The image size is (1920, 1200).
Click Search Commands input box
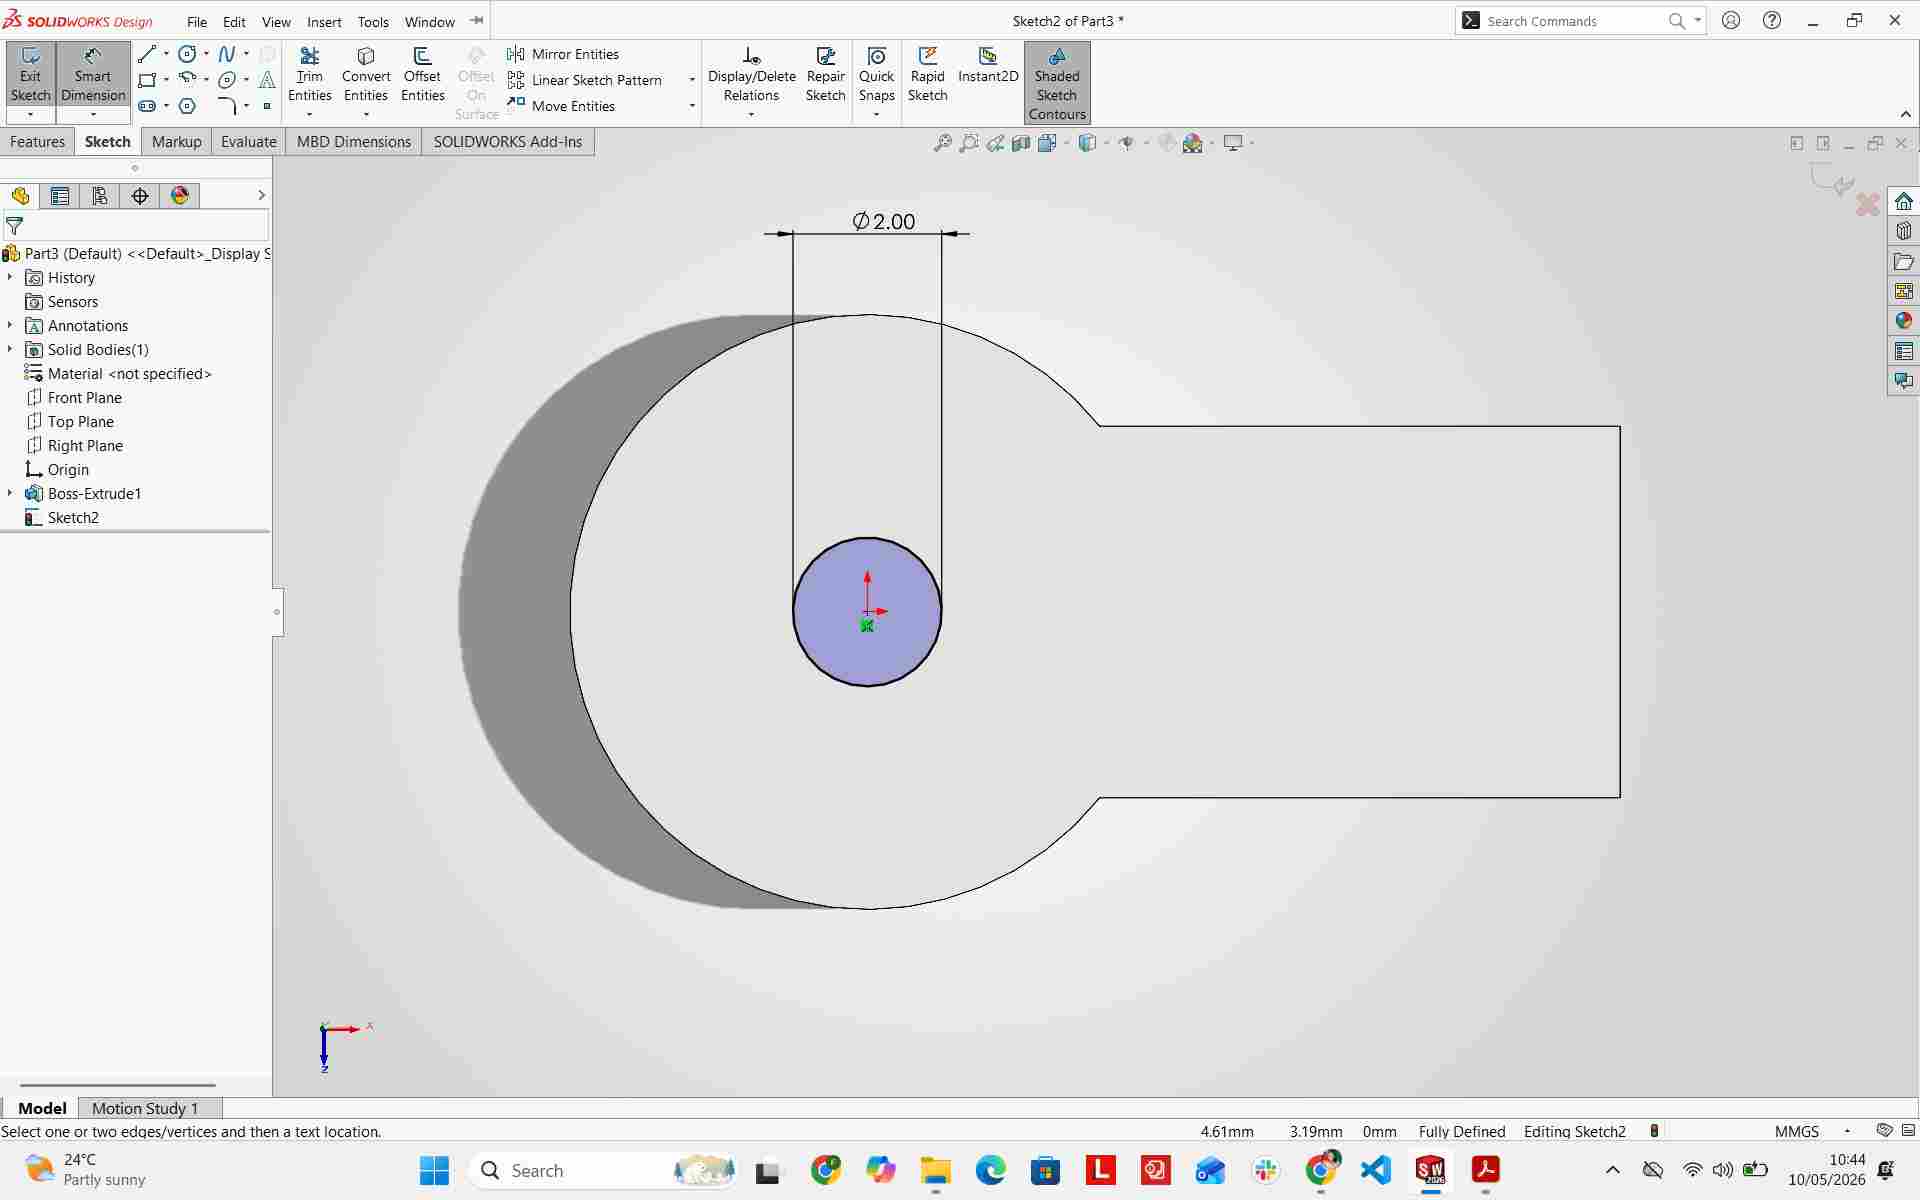click(x=1573, y=21)
